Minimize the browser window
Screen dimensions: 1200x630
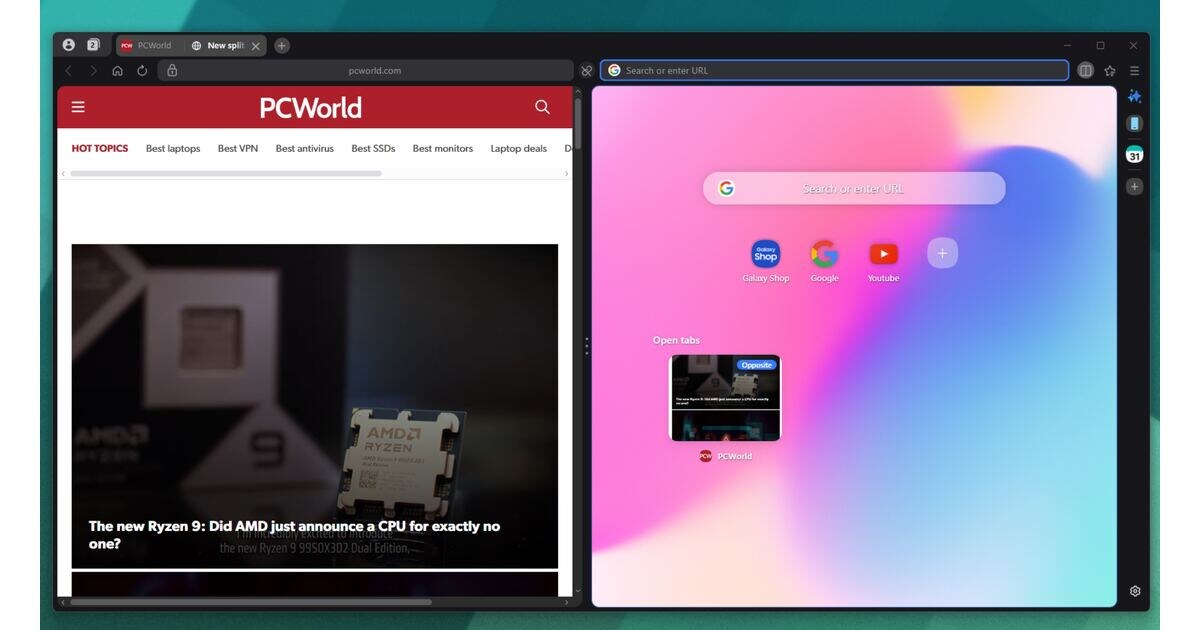(x=1068, y=45)
